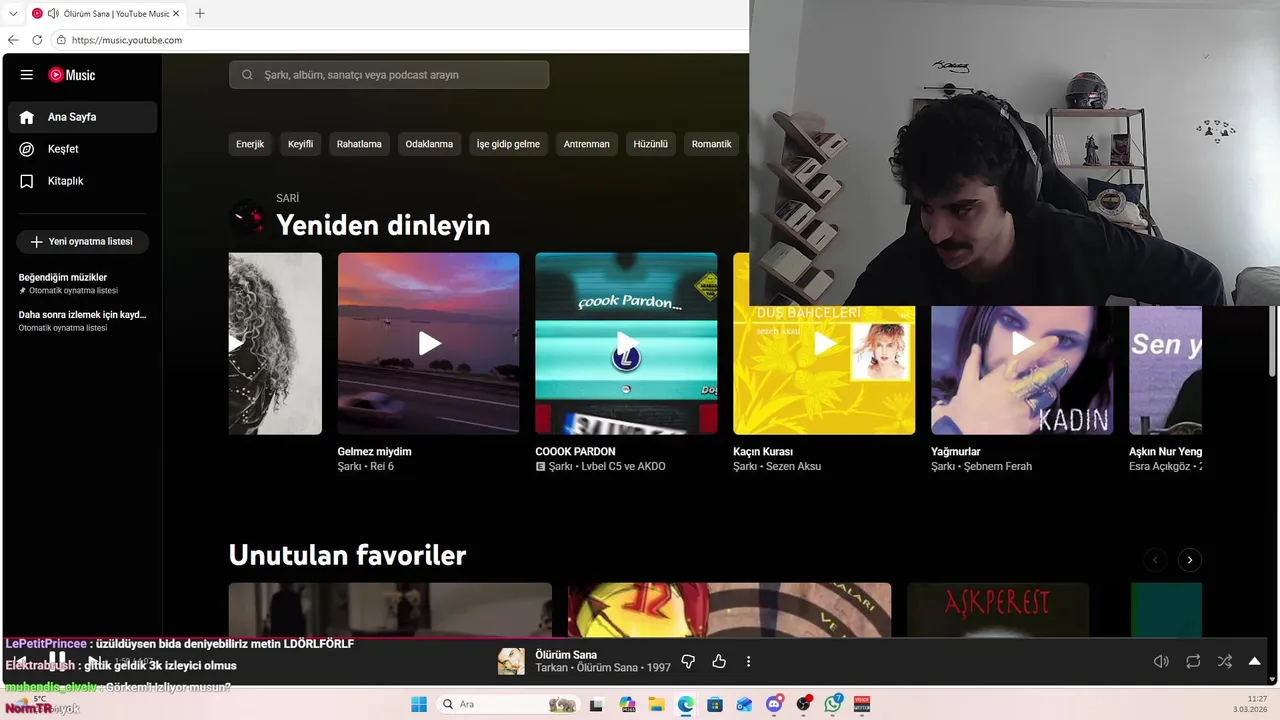Play the Yağmurlar song thumbnail

tap(1022, 343)
